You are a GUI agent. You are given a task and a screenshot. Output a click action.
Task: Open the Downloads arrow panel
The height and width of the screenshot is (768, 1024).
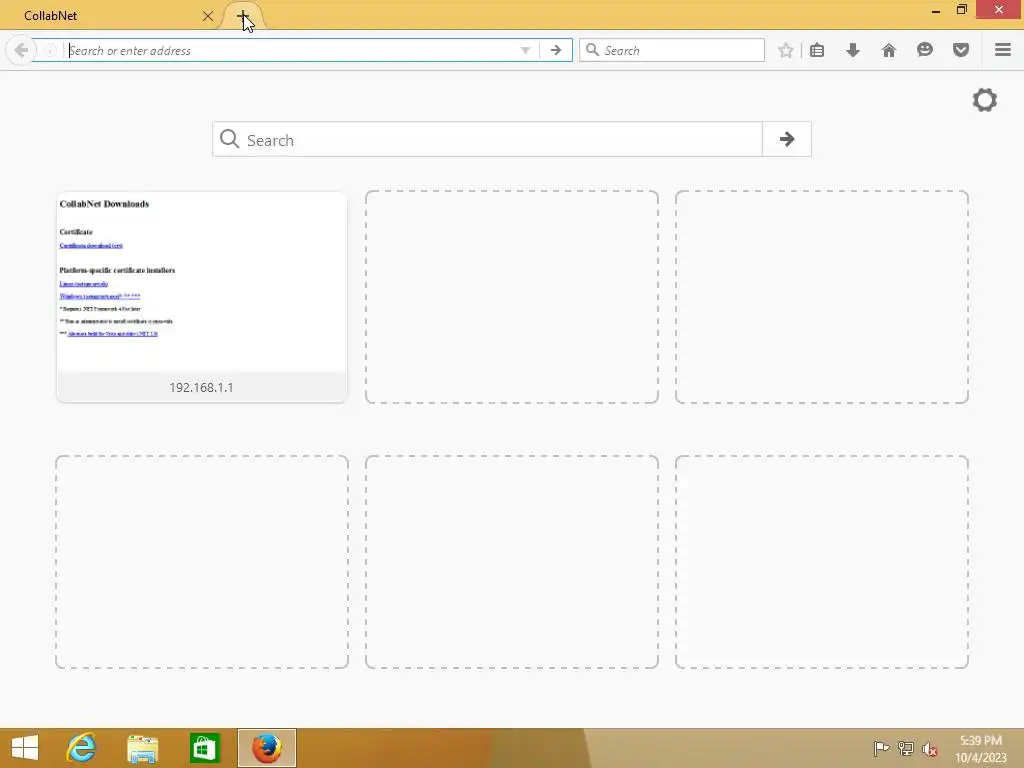pos(853,50)
